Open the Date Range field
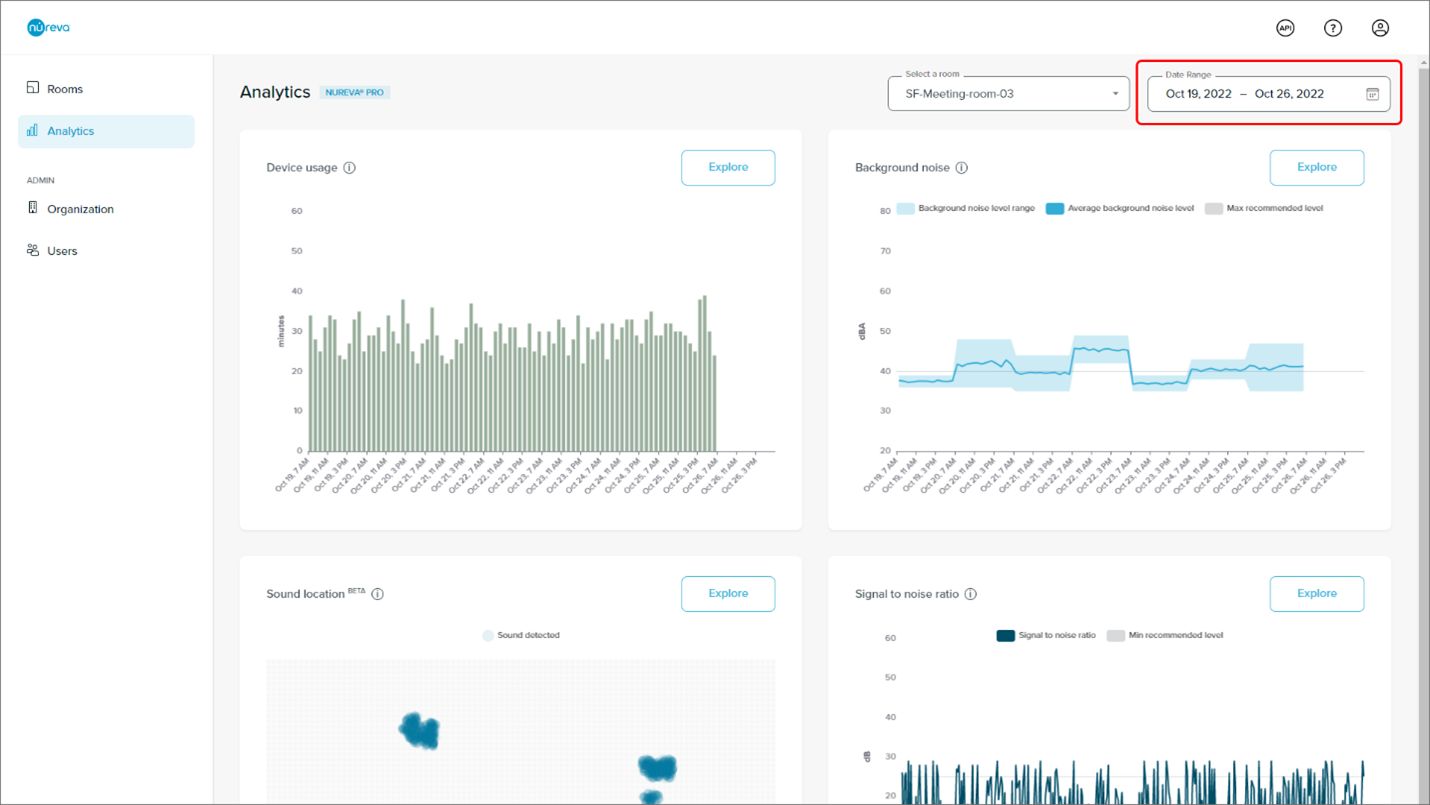This screenshot has width=1430, height=805. point(1268,94)
